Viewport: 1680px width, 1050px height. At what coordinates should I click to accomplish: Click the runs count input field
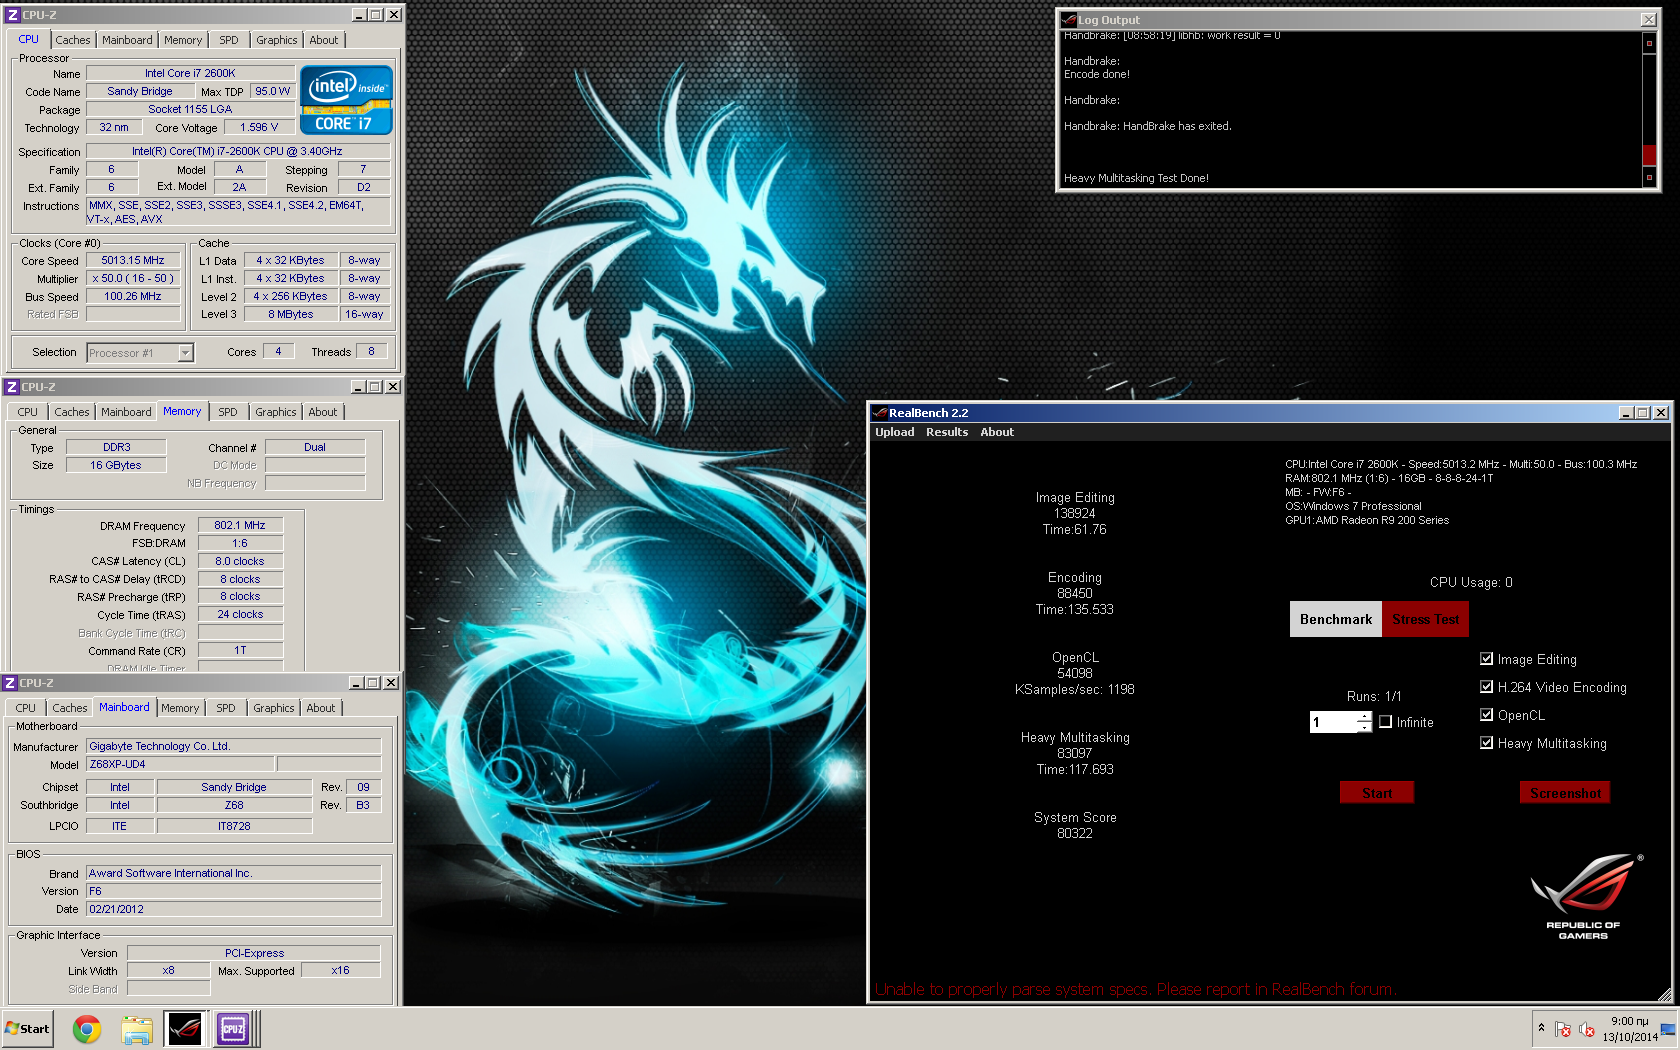(1333, 722)
